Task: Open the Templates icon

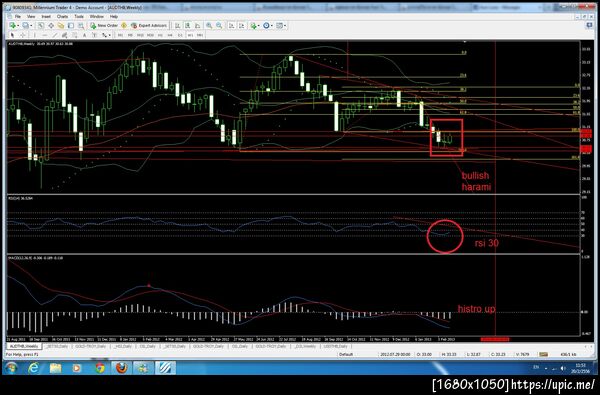Action: [x=279, y=26]
